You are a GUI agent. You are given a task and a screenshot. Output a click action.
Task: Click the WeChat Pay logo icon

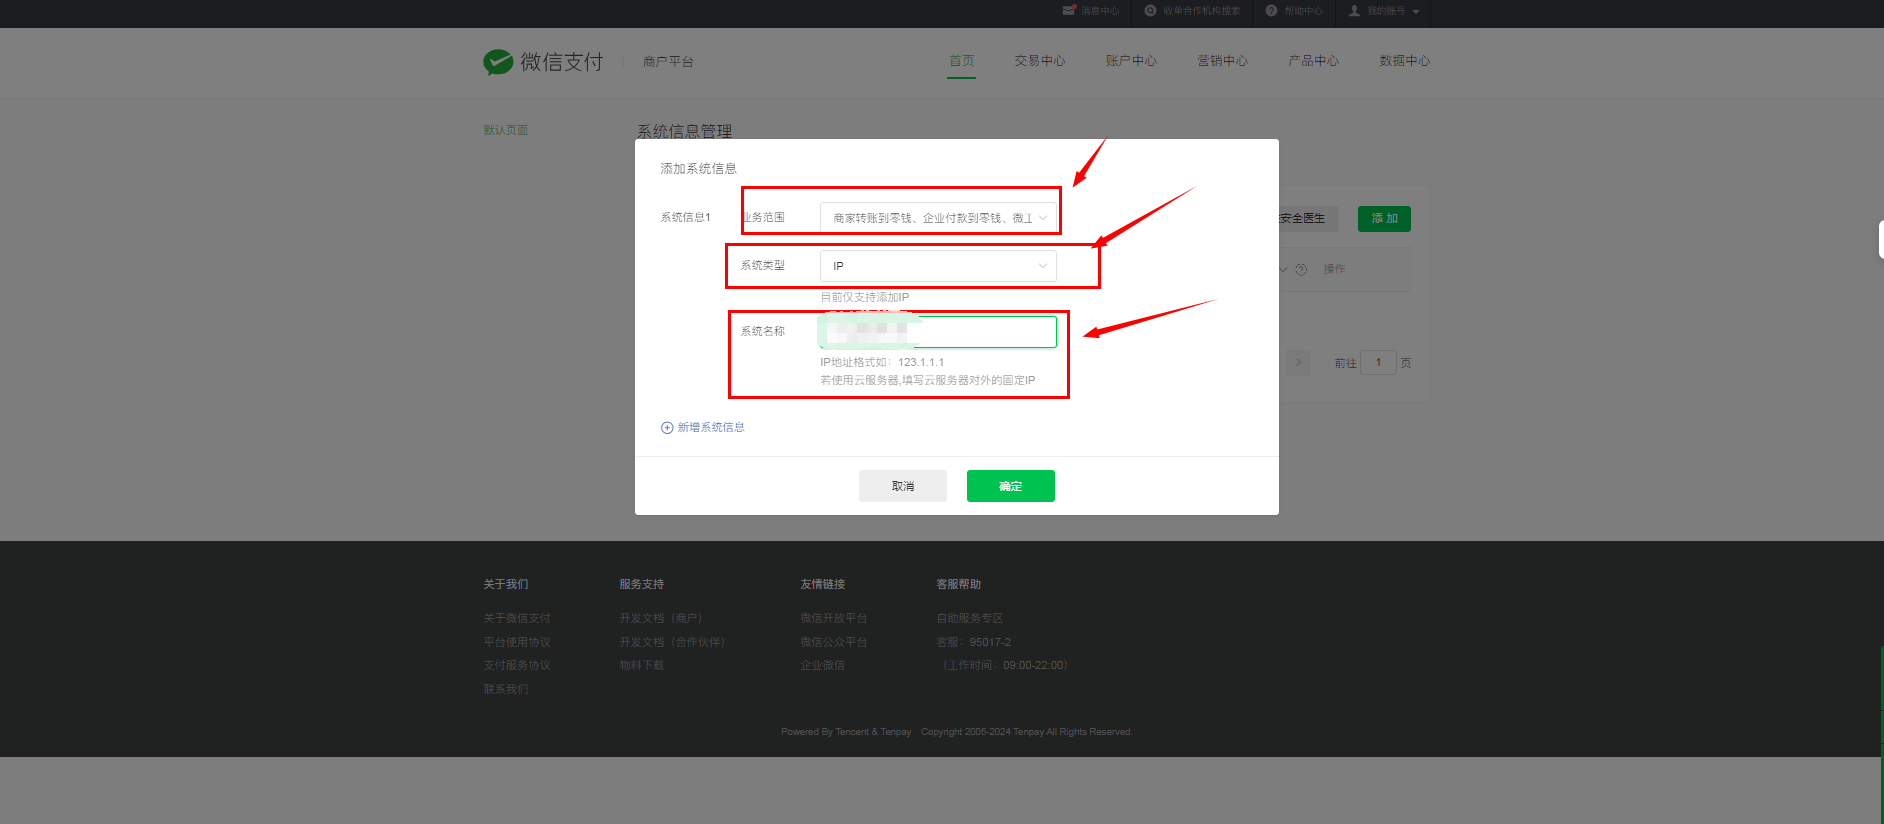tap(497, 62)
